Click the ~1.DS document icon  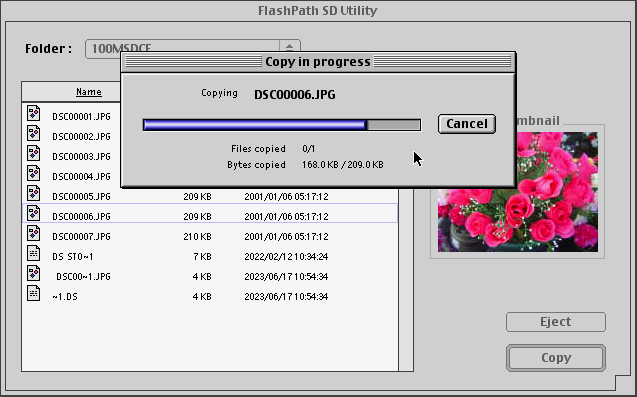point(34,293)
